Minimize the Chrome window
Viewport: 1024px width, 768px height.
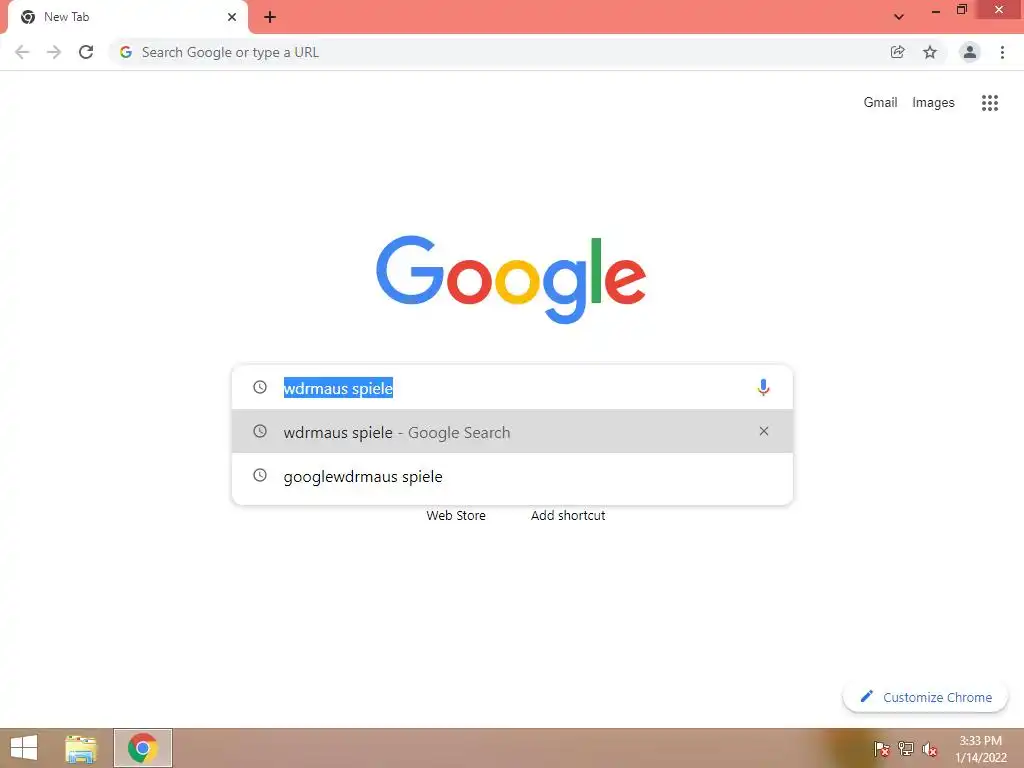[x=936, y=10]
